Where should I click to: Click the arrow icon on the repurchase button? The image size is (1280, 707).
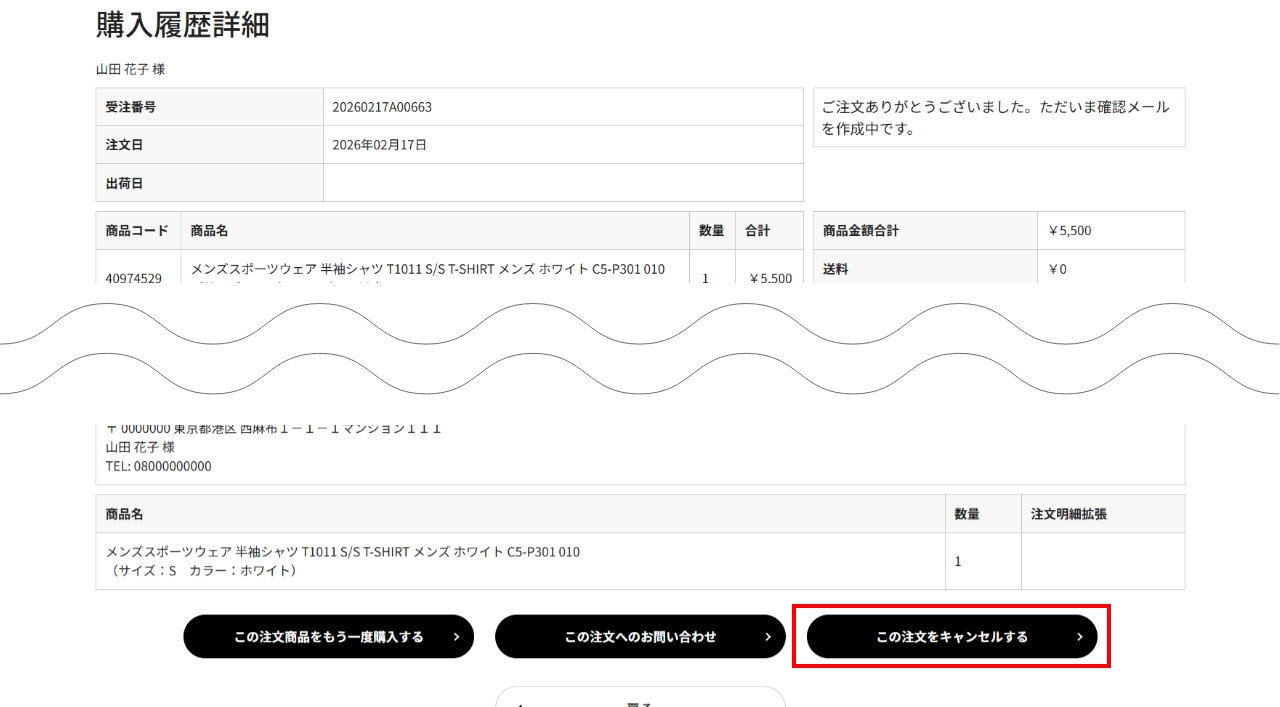(456, 637)
